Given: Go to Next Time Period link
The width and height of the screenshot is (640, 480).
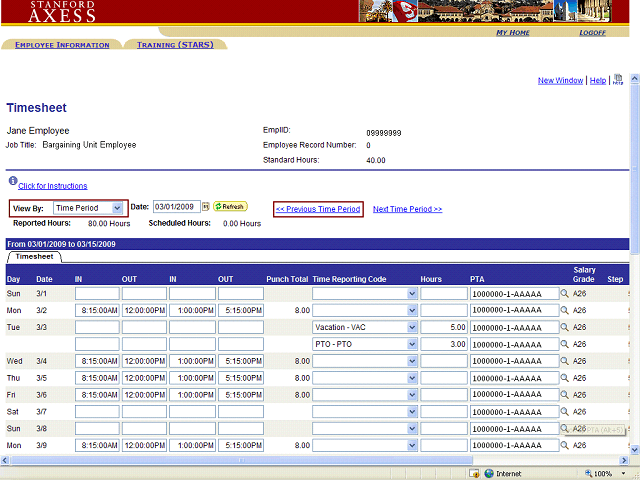Looking at the screenshot, I should point(407,209).
